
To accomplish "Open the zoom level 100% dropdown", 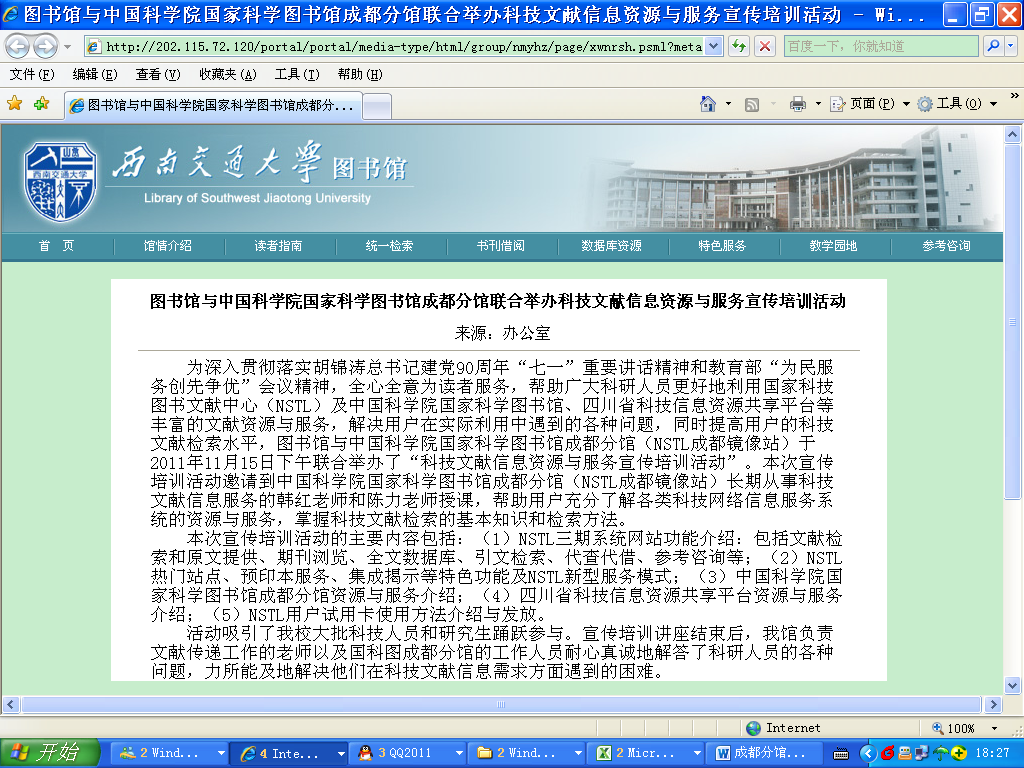I will (x=994, y=728).
